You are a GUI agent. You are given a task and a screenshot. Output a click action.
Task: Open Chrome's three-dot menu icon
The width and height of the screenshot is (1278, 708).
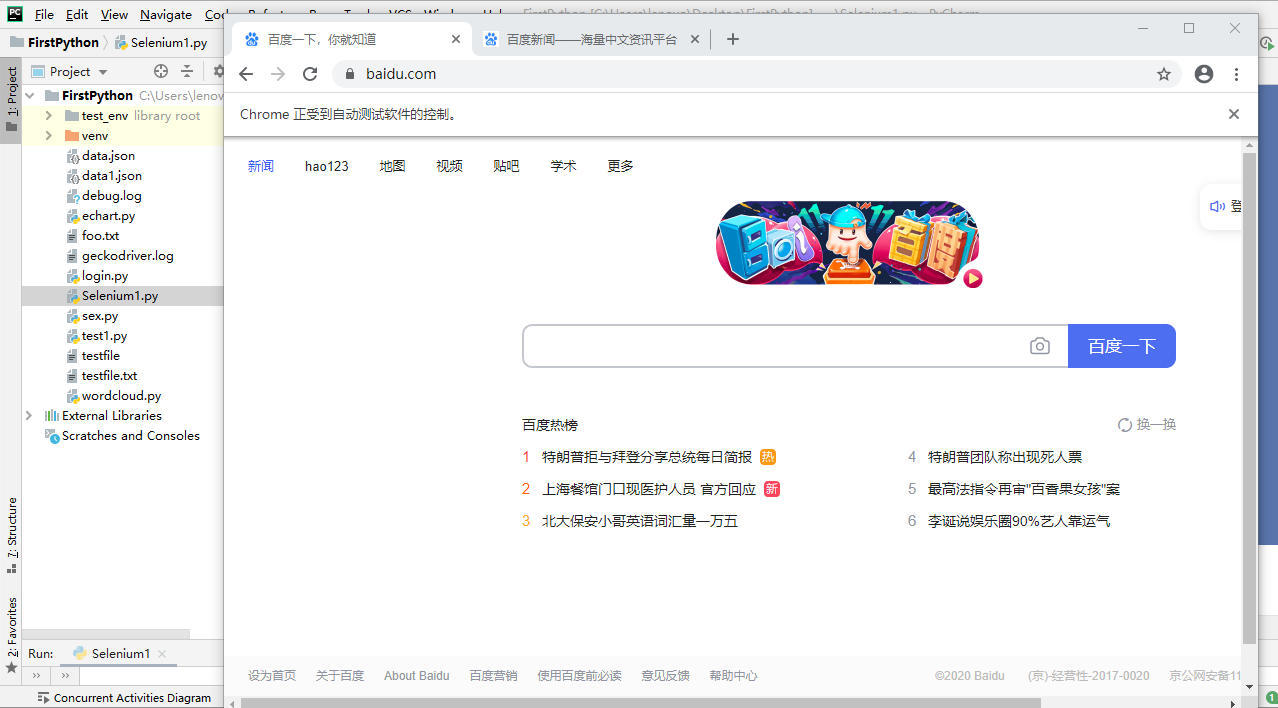pyautogui.click(x=1236, y=73)
